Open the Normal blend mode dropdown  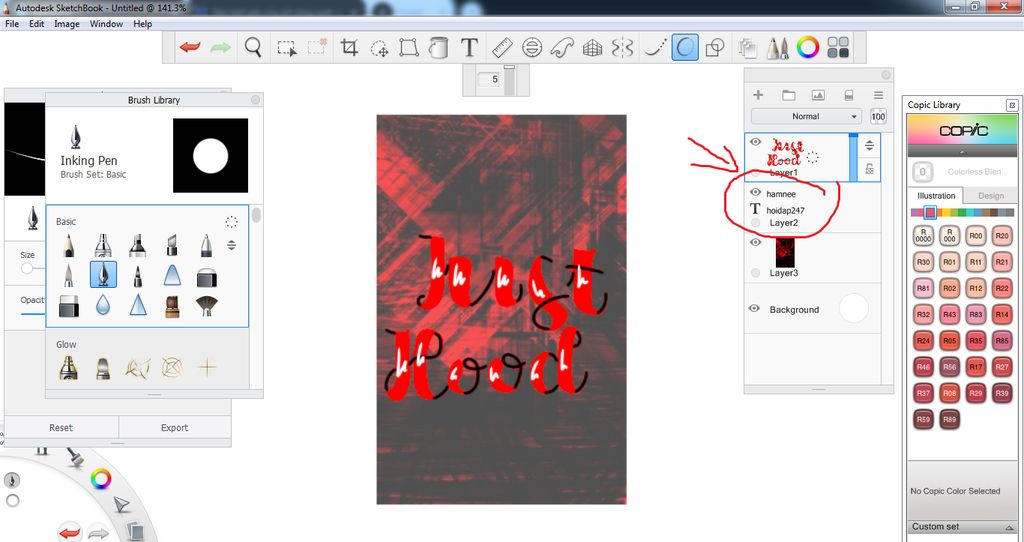(807, 116)
